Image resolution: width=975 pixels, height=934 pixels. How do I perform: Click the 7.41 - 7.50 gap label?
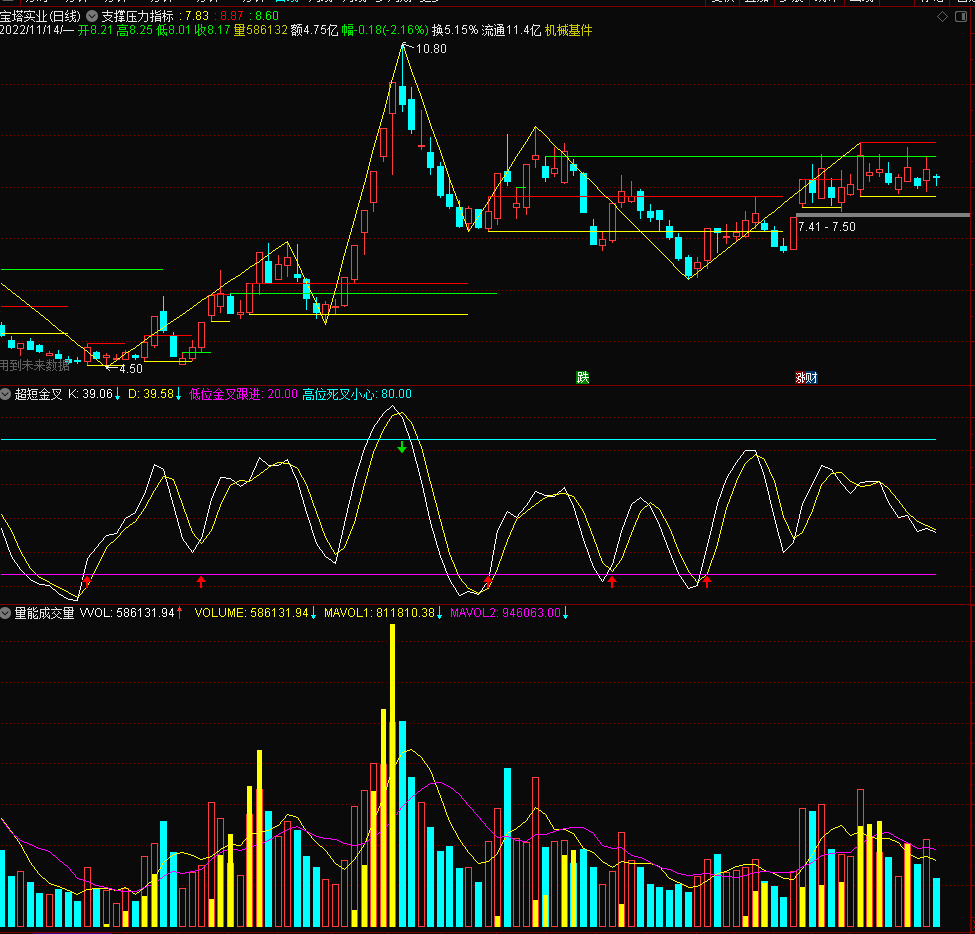(x=827, y=227)
